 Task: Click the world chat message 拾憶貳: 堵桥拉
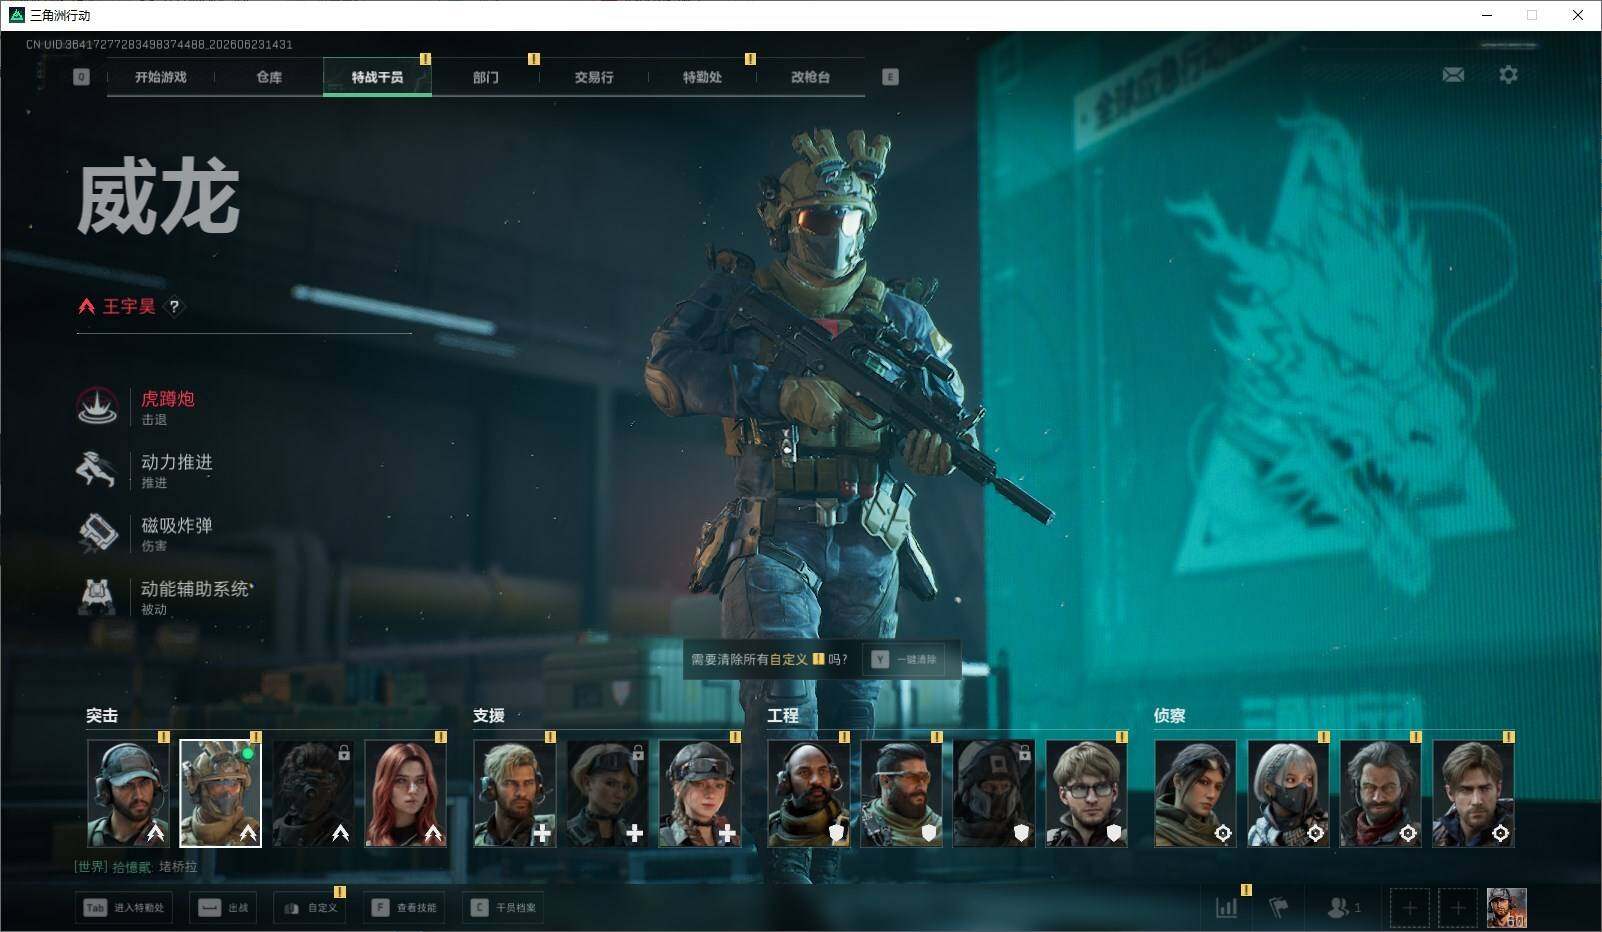[x=136, y=867]
